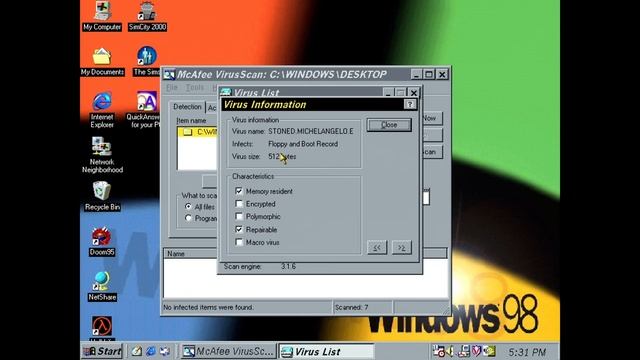Switch to the Action tab
The width and height of the screenshot is (640, 360).
coord(212,108)
